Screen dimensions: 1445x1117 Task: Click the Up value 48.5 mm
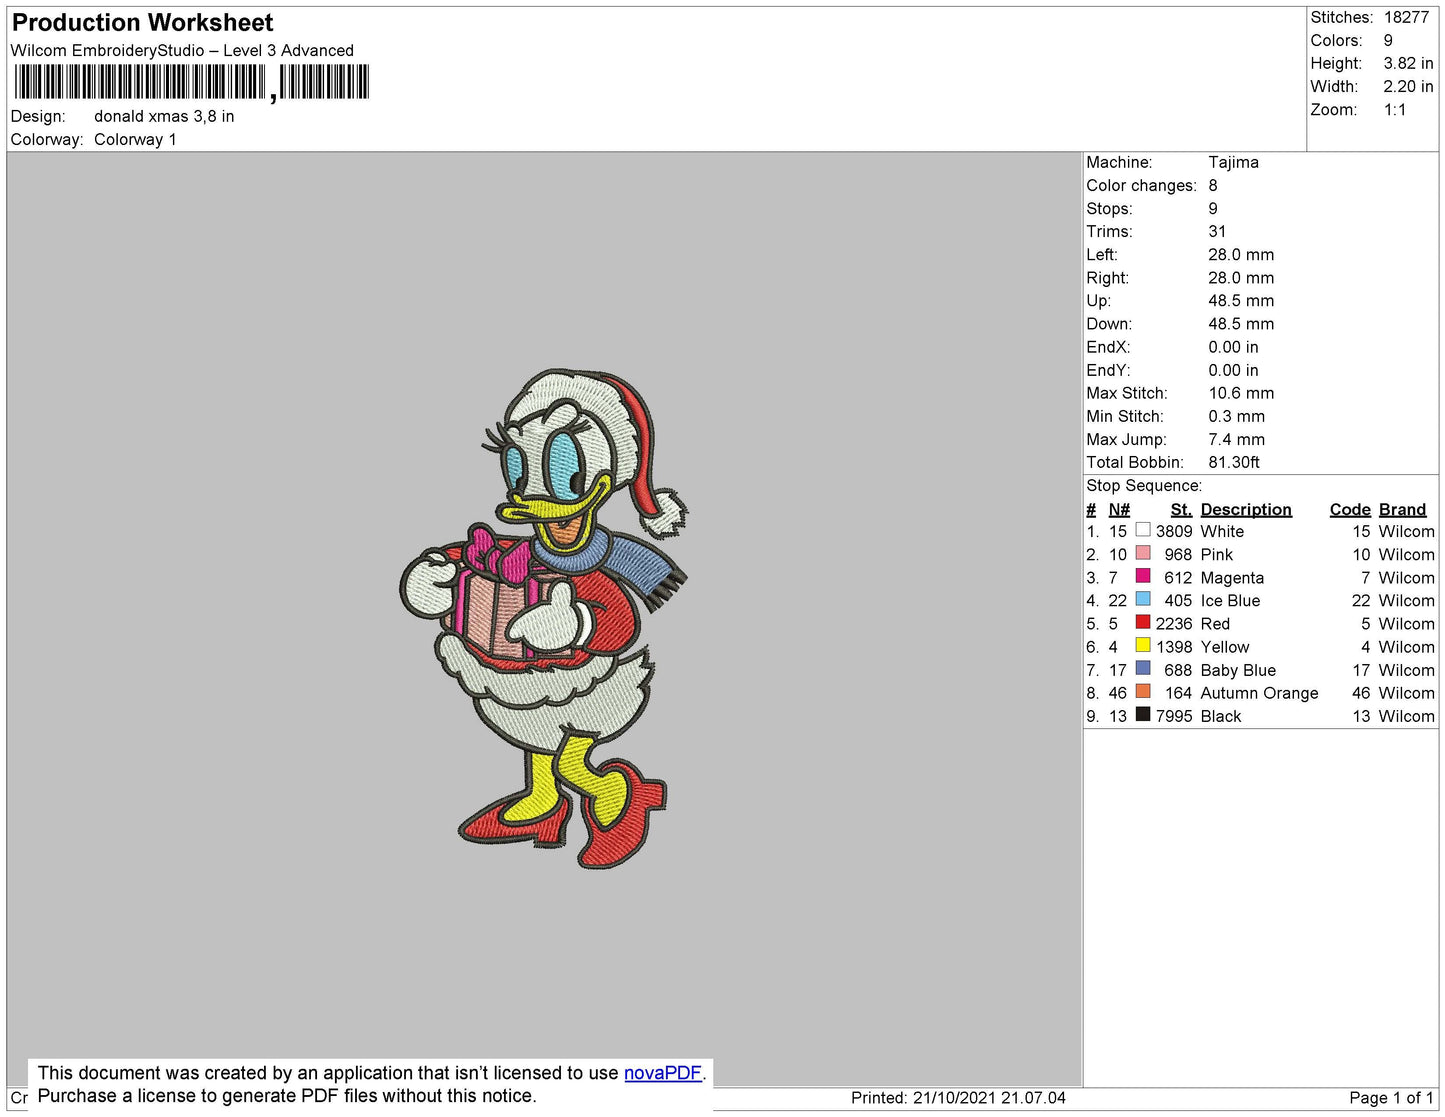coord(1241,301)
